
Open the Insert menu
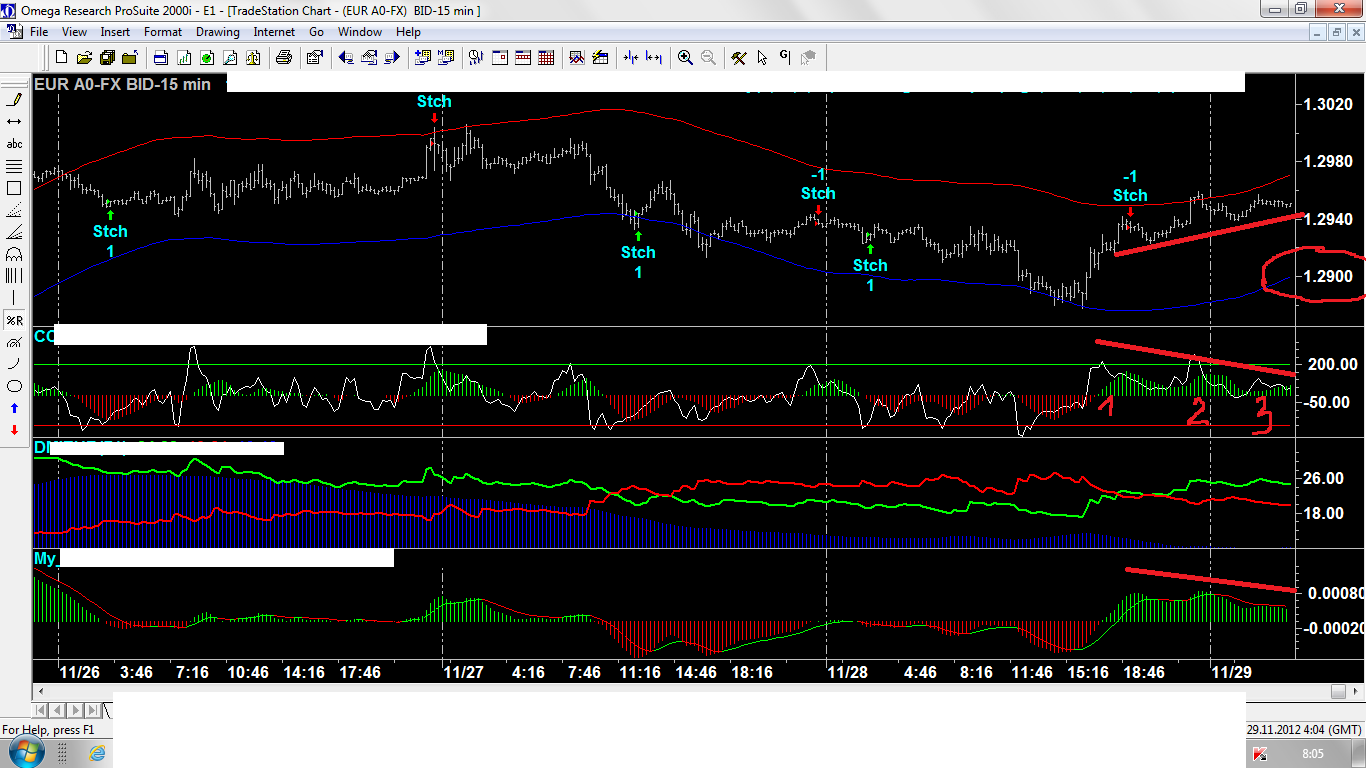tap(115, 32)
